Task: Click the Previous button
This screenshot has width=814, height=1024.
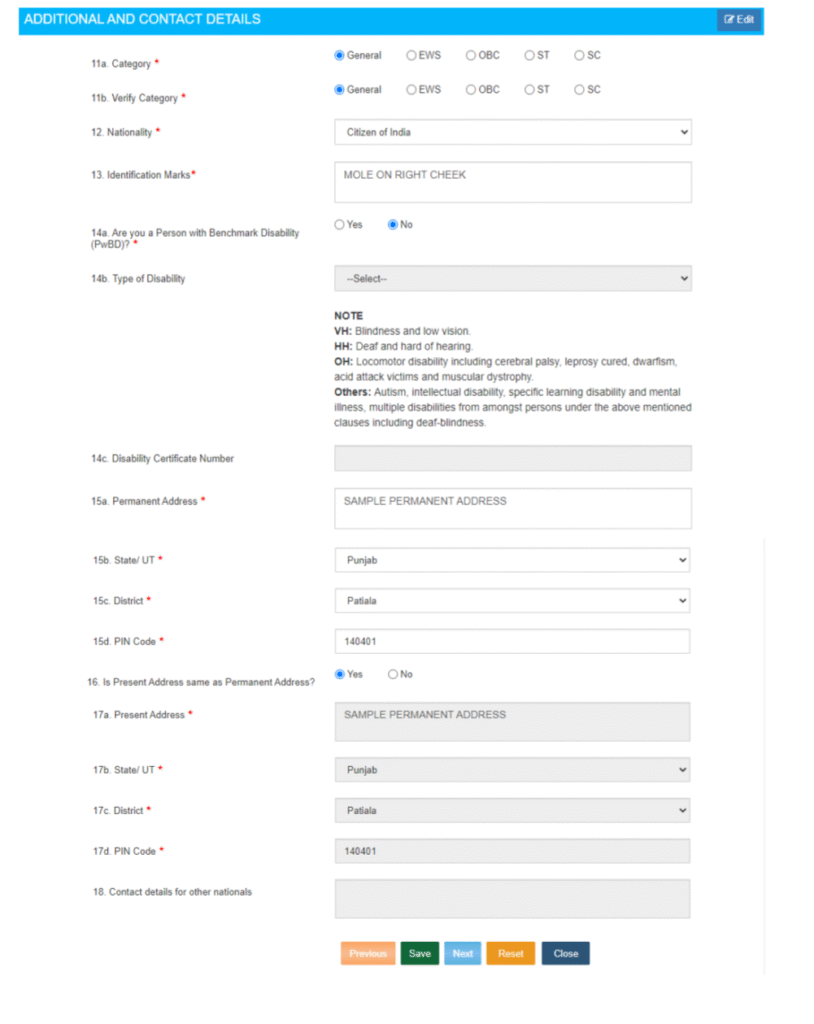Action: click(368, 954)
